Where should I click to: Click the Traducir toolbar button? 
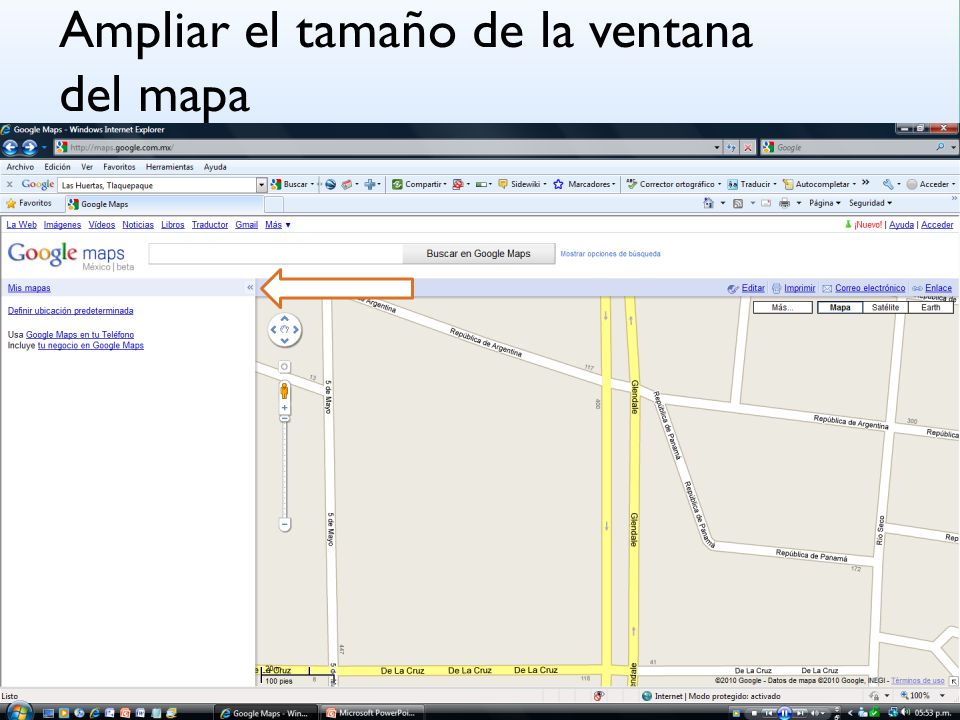[x=752, y=184]
